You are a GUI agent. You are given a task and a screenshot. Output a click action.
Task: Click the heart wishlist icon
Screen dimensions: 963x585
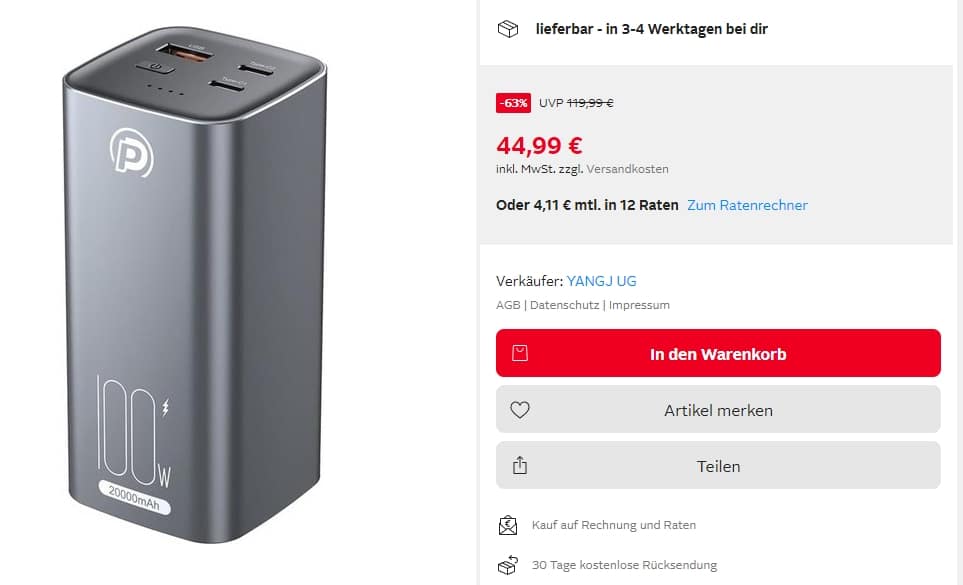[520, 409]
